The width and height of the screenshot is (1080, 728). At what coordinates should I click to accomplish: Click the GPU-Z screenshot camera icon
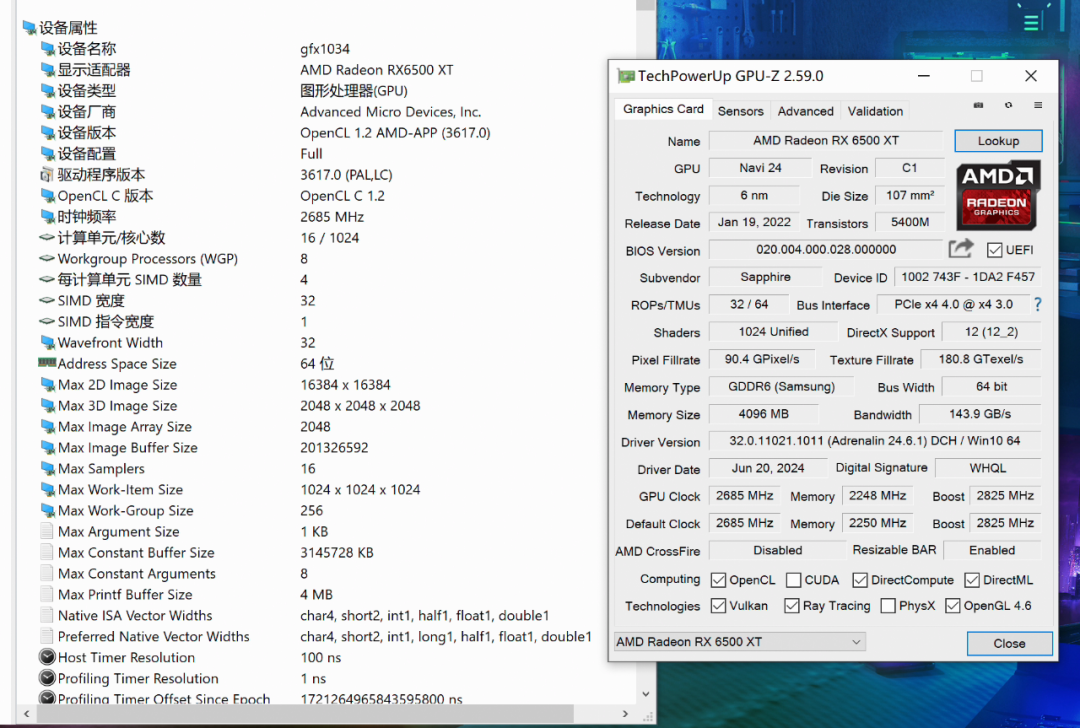(x=978, y=105)
